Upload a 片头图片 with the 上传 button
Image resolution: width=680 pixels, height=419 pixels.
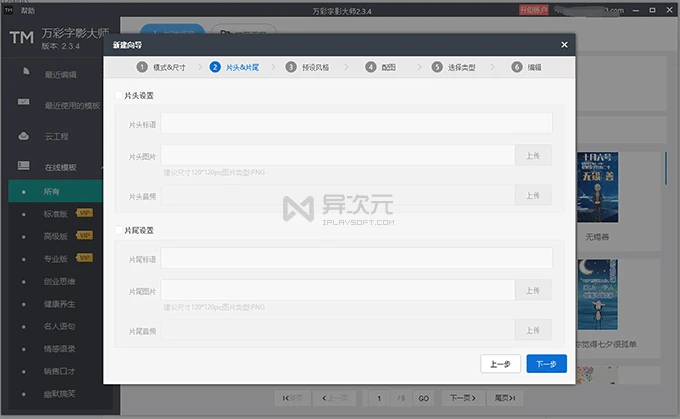[x=533, y=155]
